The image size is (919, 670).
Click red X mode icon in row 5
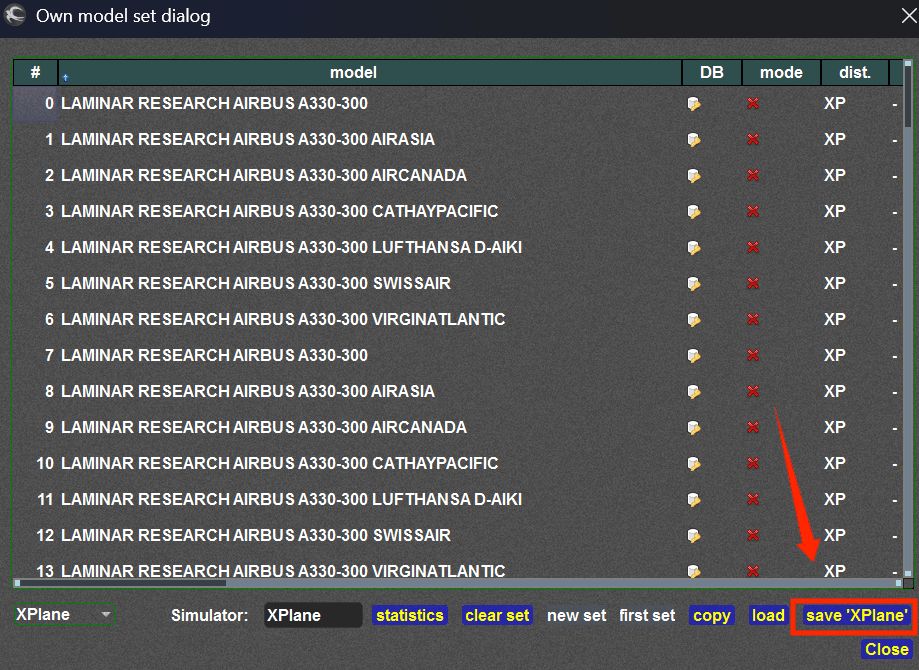click(x=753, y=284)
